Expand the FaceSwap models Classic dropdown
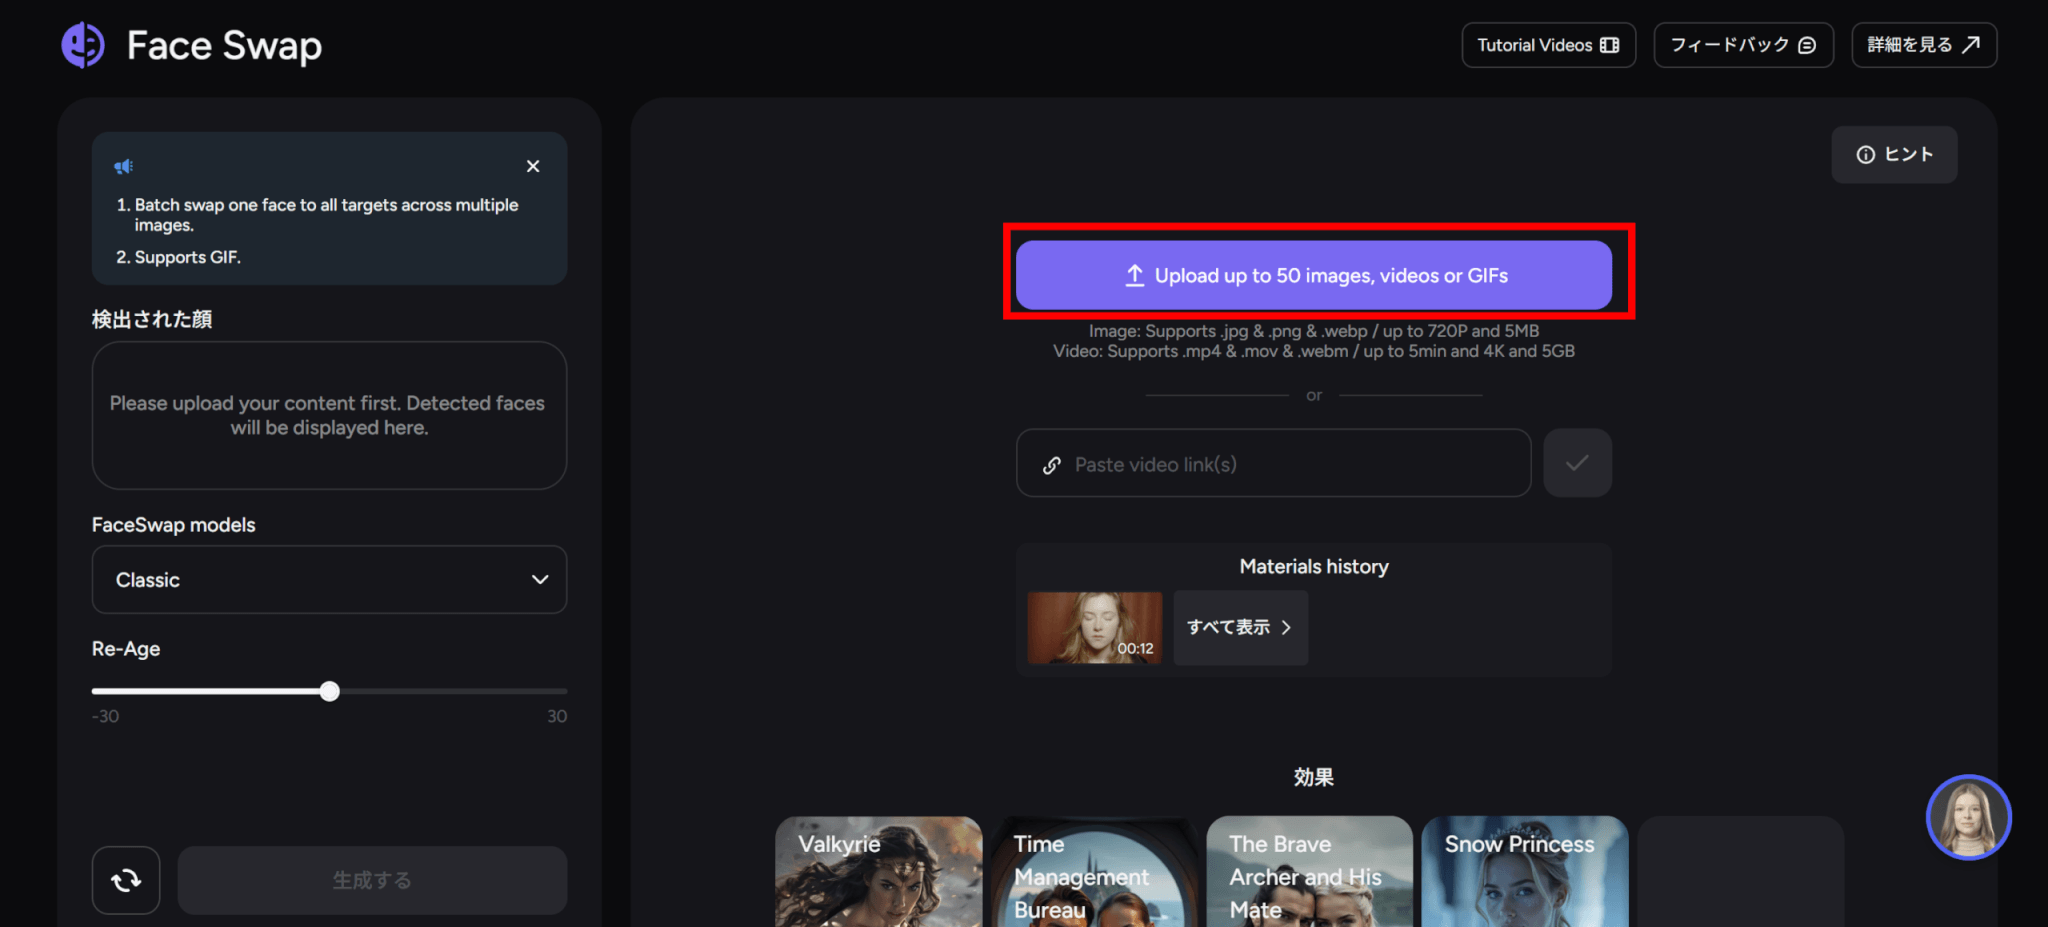The image size is (2048, 927). 329,579
